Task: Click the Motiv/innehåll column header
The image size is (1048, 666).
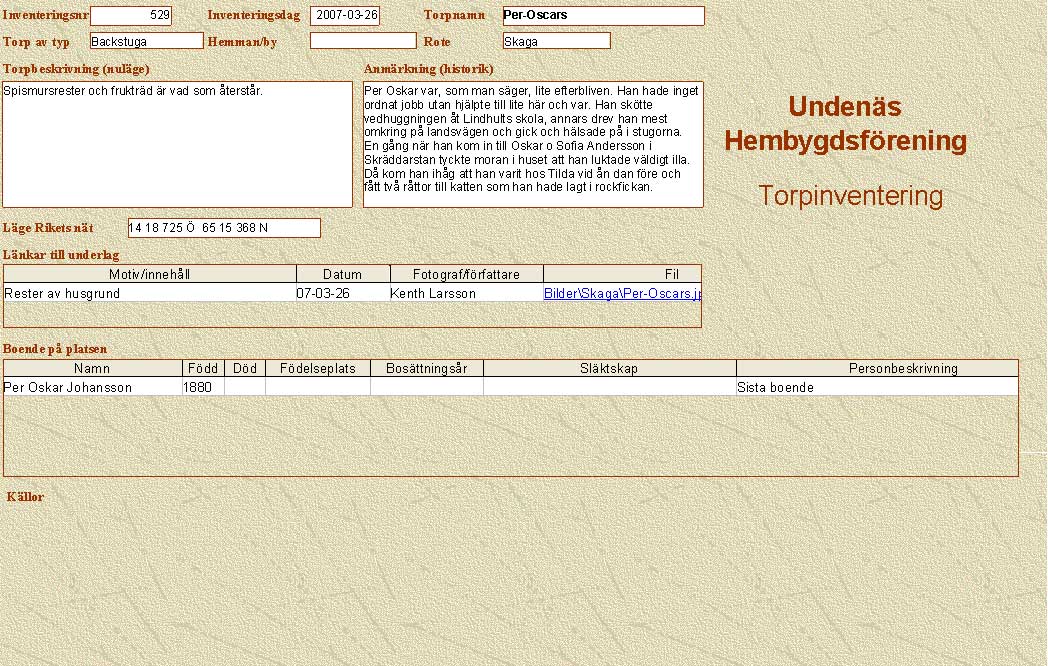Action: 150,274
